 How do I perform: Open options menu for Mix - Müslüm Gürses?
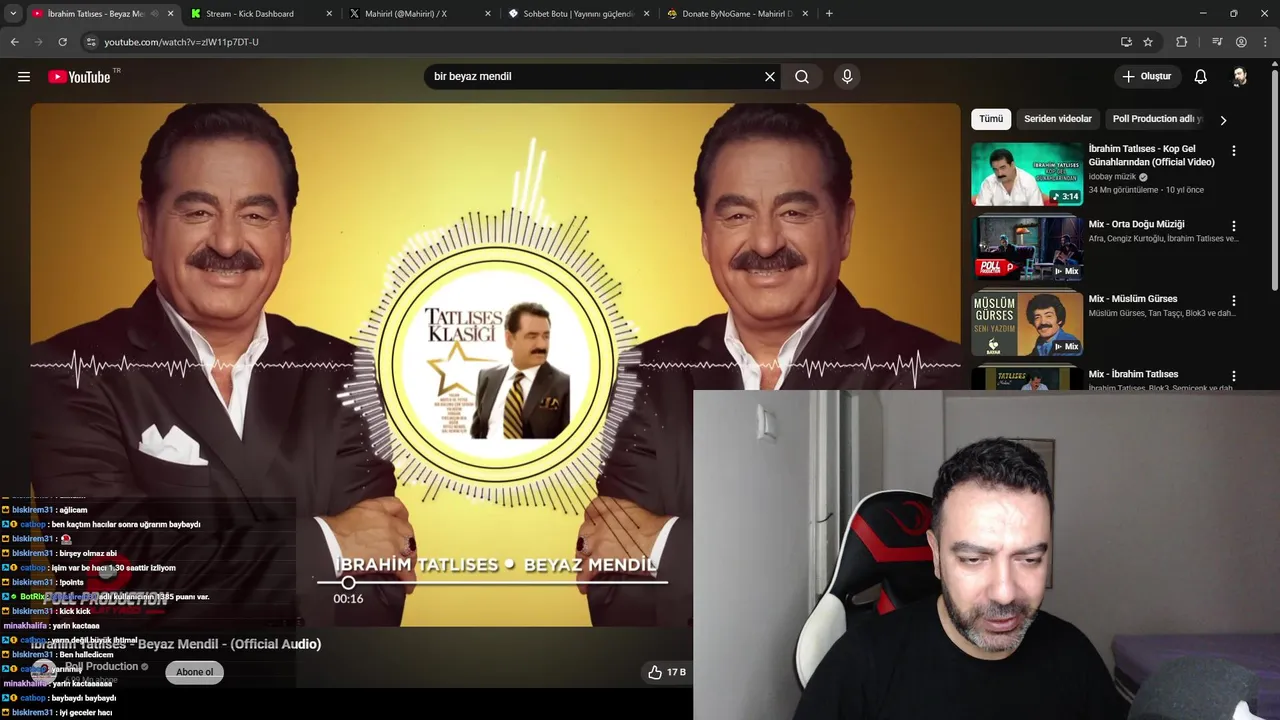coord(1234,301)
